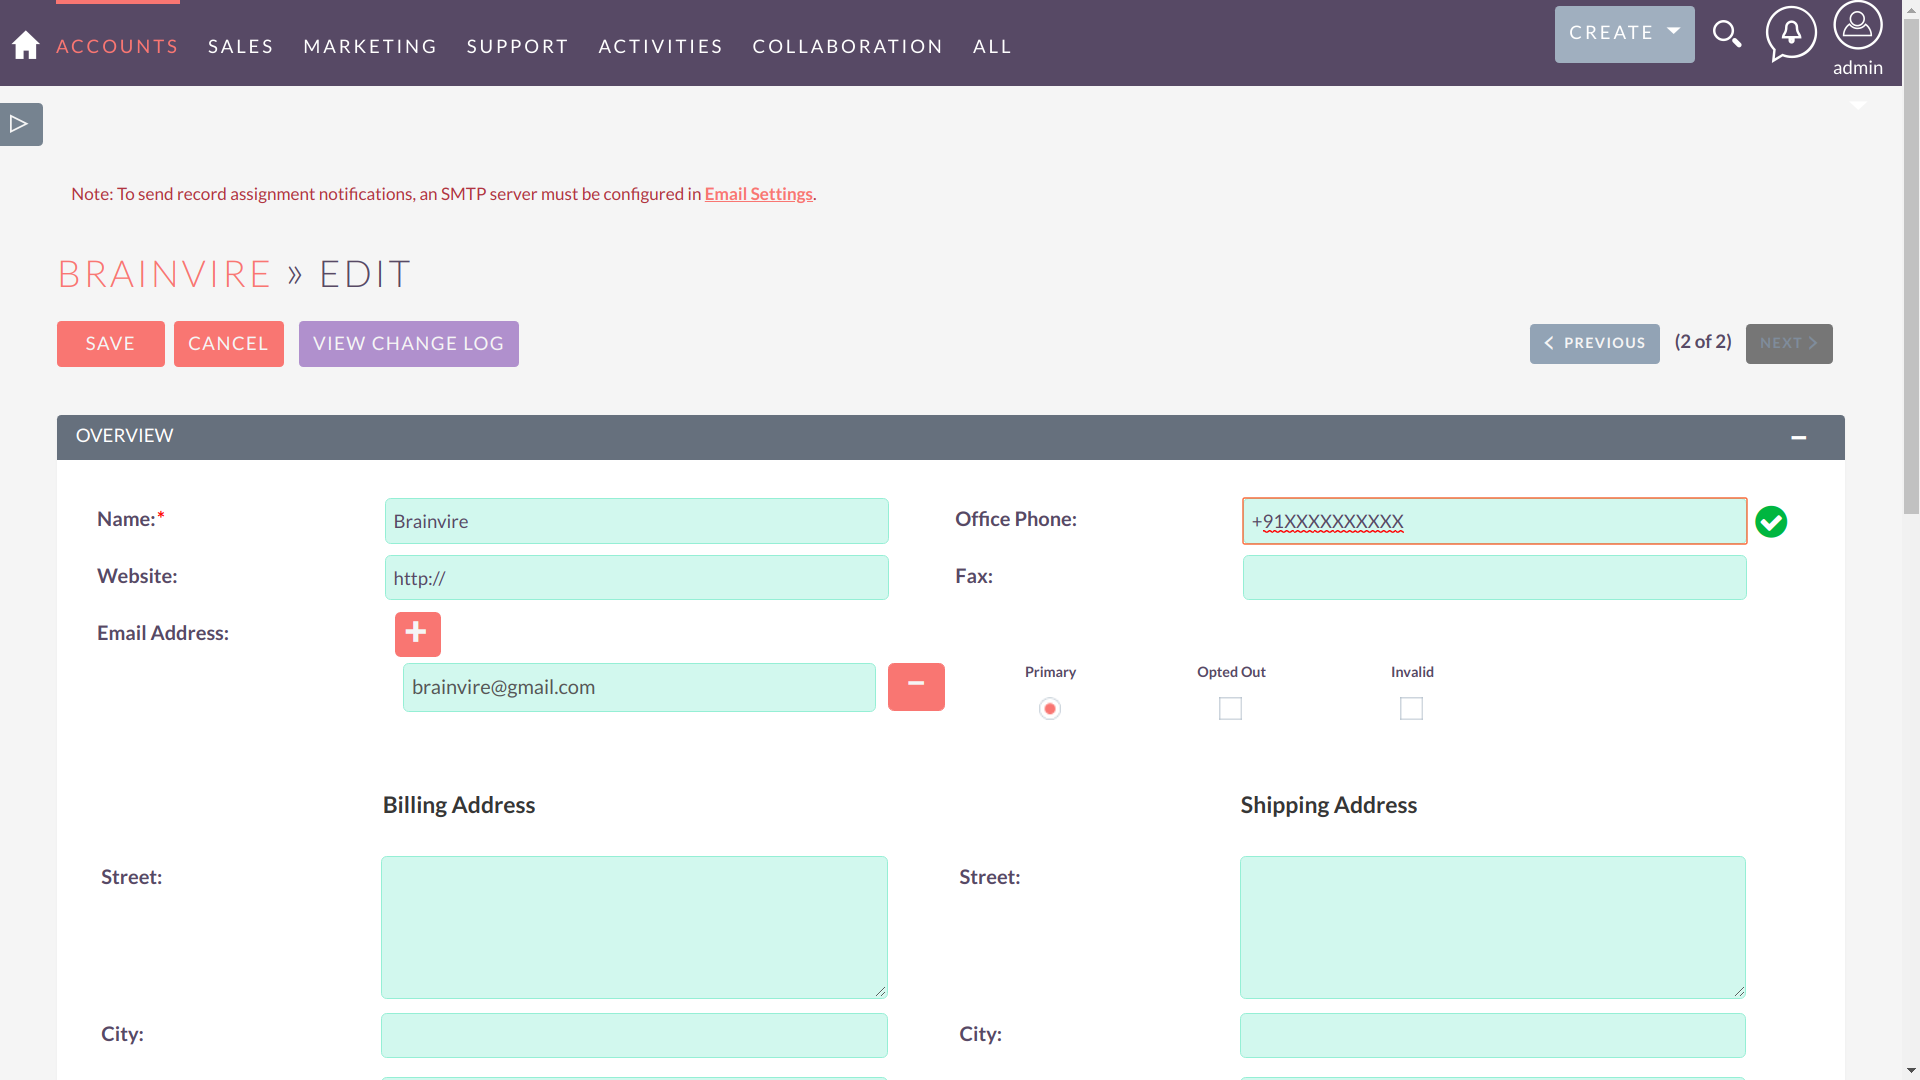
Task: Click the green phone validation checkmark icon
Action: (1772, 521)
